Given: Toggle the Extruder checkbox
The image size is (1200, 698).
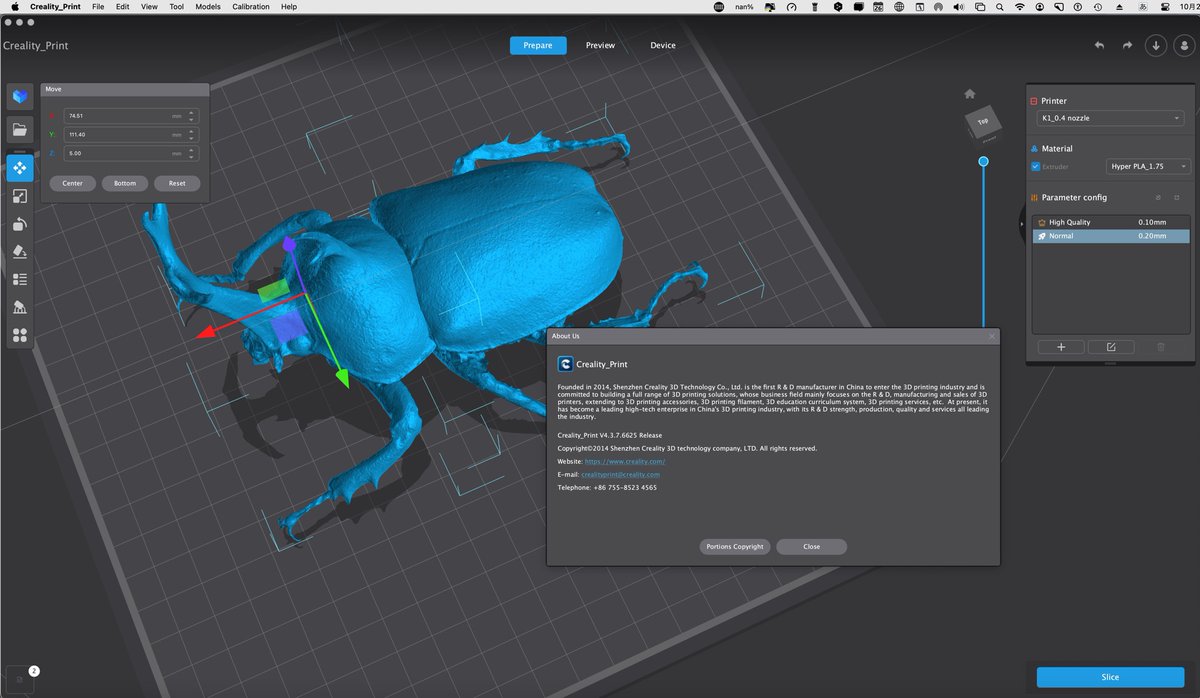Looking at the screenshot, I should (x=1035, y=166).
